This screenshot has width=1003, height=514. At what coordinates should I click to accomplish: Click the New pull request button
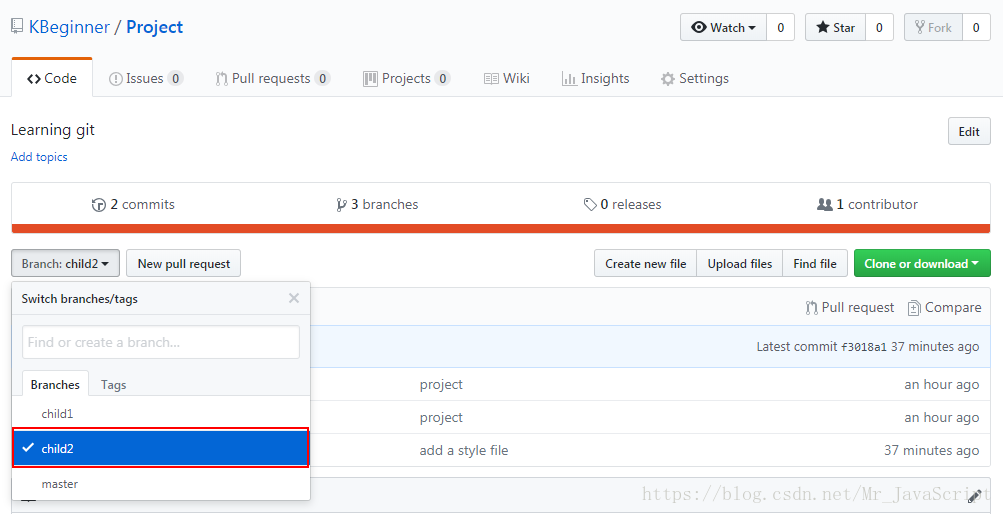point(184,263)
